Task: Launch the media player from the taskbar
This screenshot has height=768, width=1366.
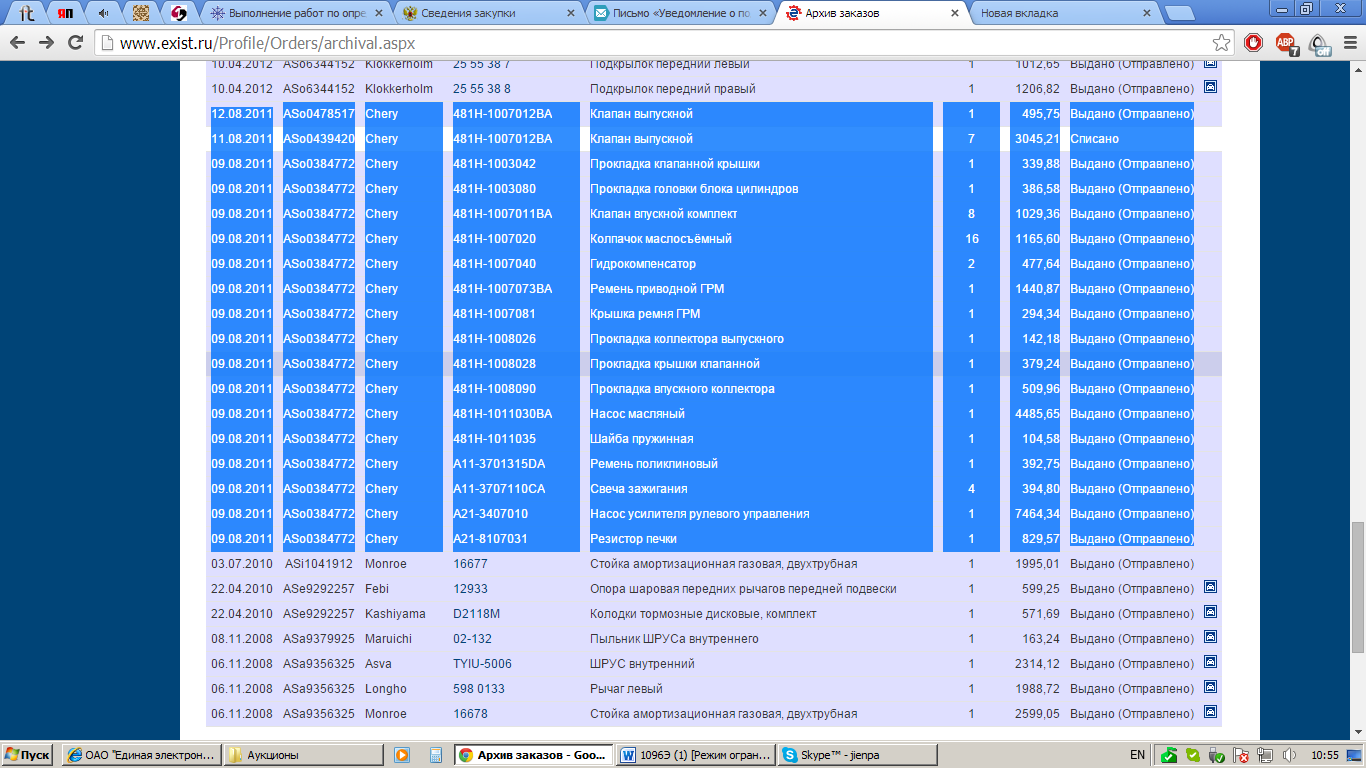Action: click(402, 755)
